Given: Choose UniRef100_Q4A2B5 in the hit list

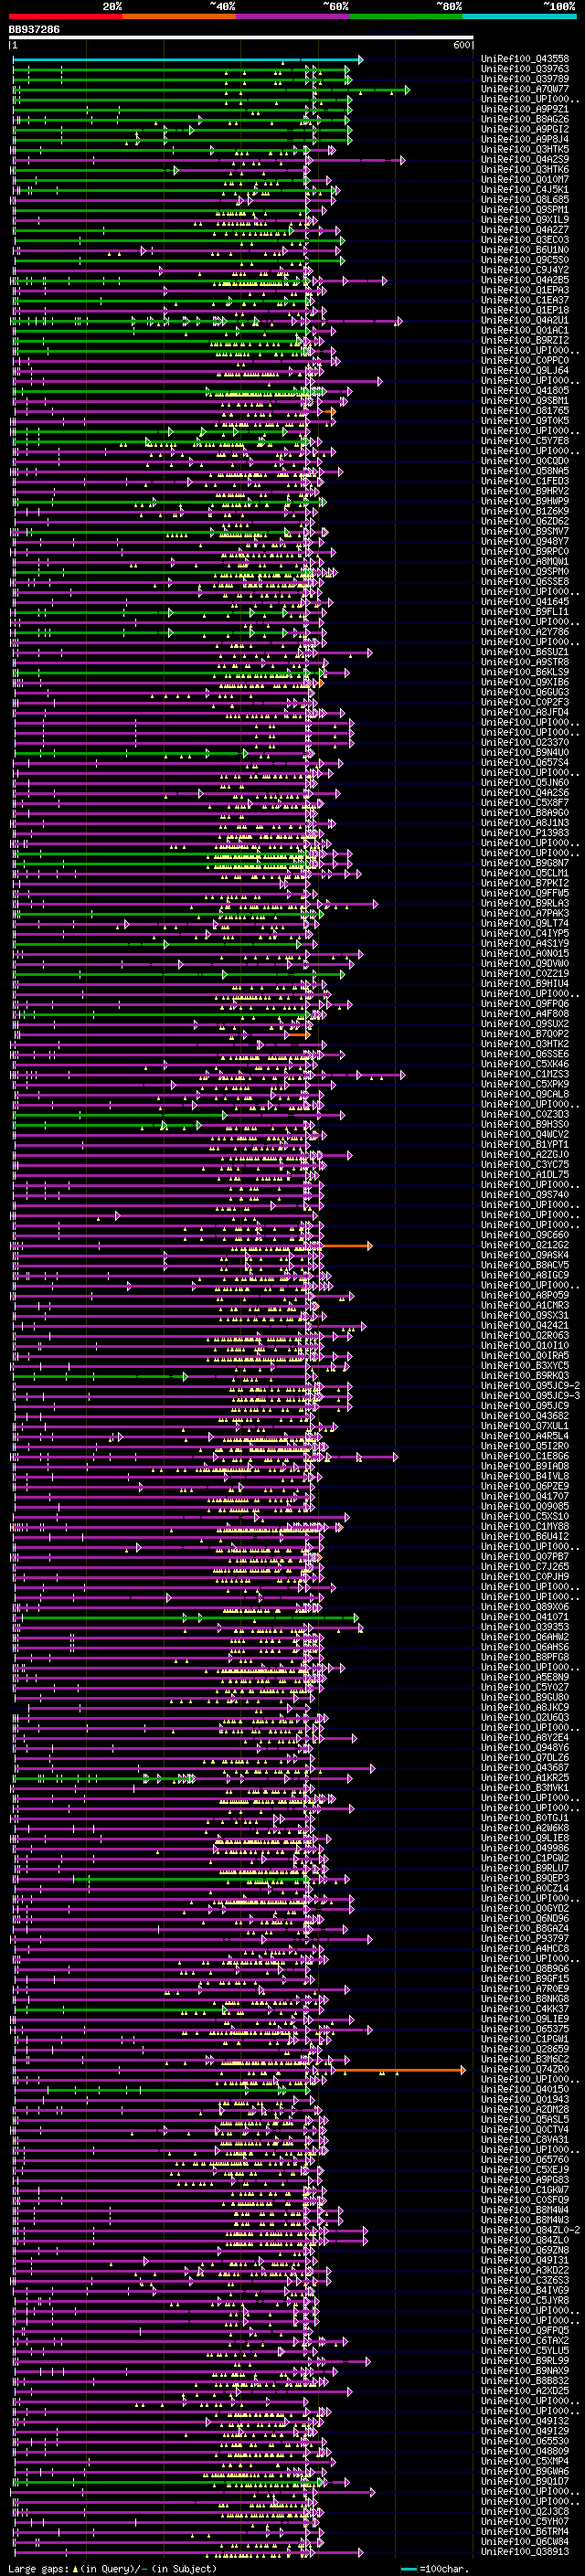Looking at the screenshot, I should [x=525, y=280].
